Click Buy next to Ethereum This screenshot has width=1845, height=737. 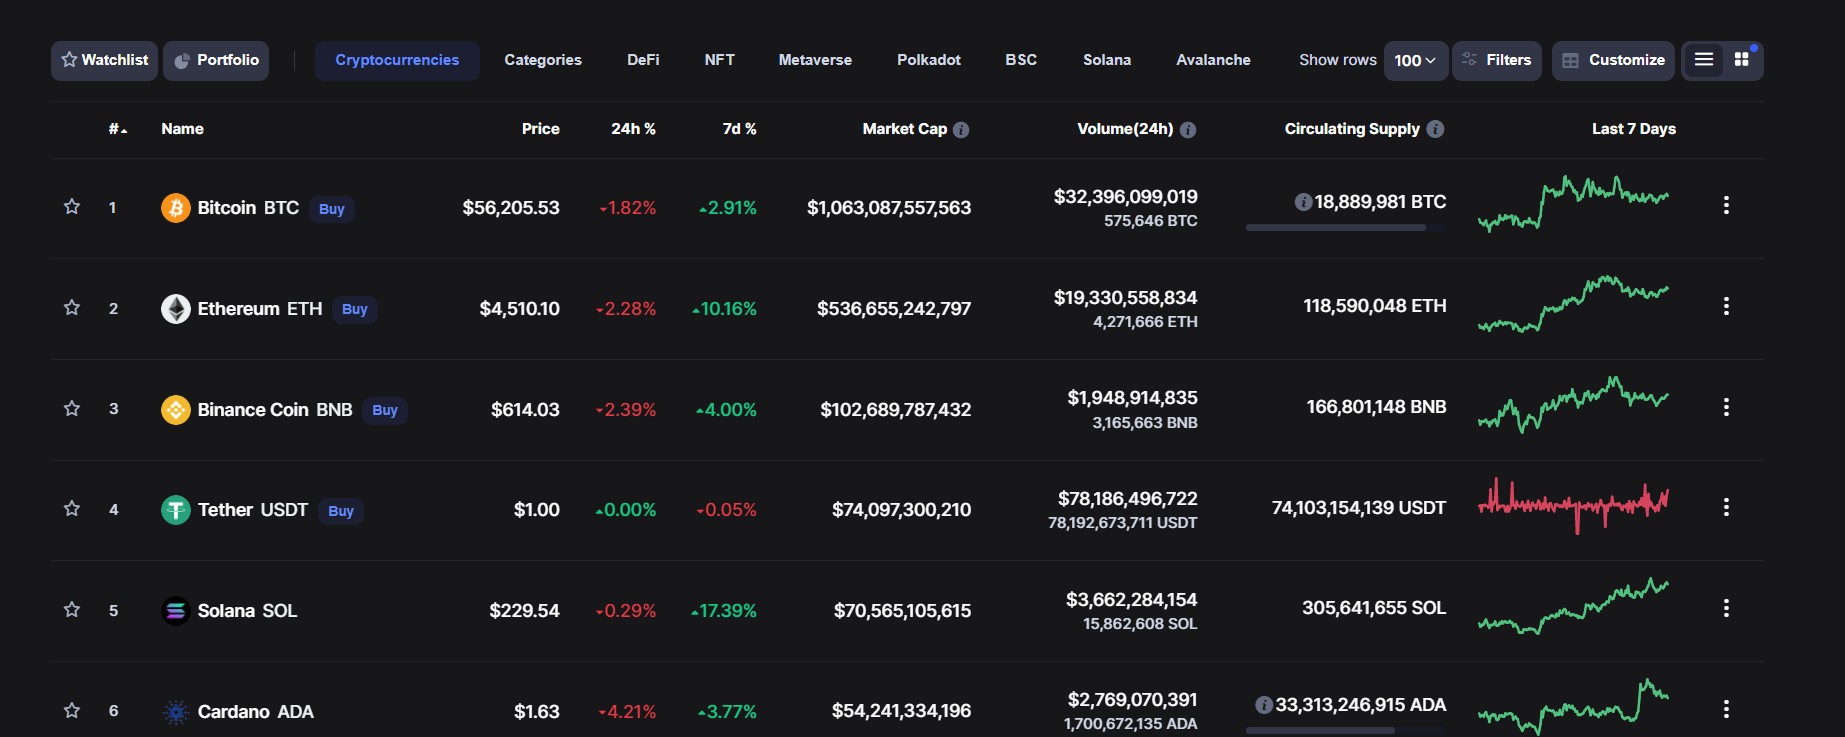[355, 310]
